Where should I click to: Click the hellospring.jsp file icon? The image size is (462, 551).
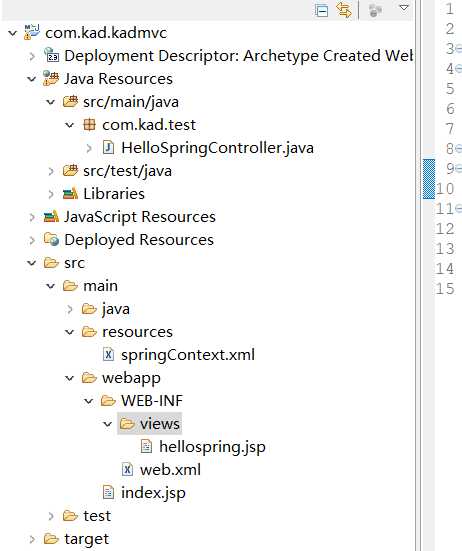pos(146,446)
